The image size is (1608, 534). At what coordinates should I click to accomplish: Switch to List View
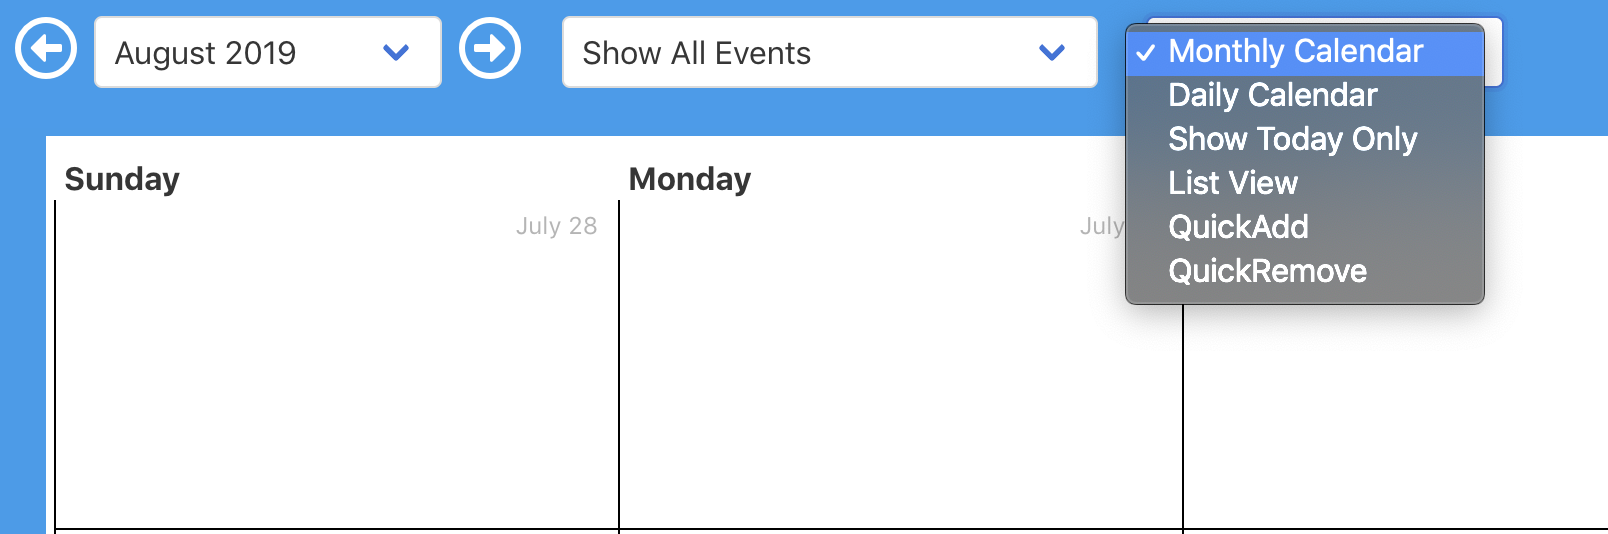click(x=1232, y=183)
